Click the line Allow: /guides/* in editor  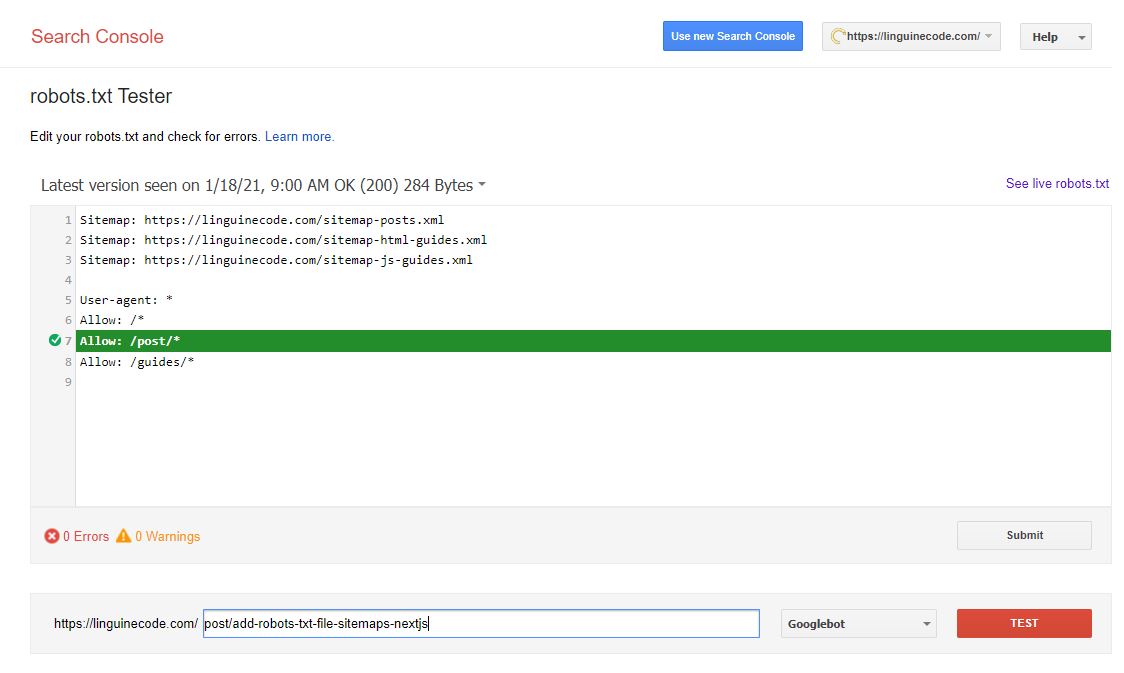(137, 362)
